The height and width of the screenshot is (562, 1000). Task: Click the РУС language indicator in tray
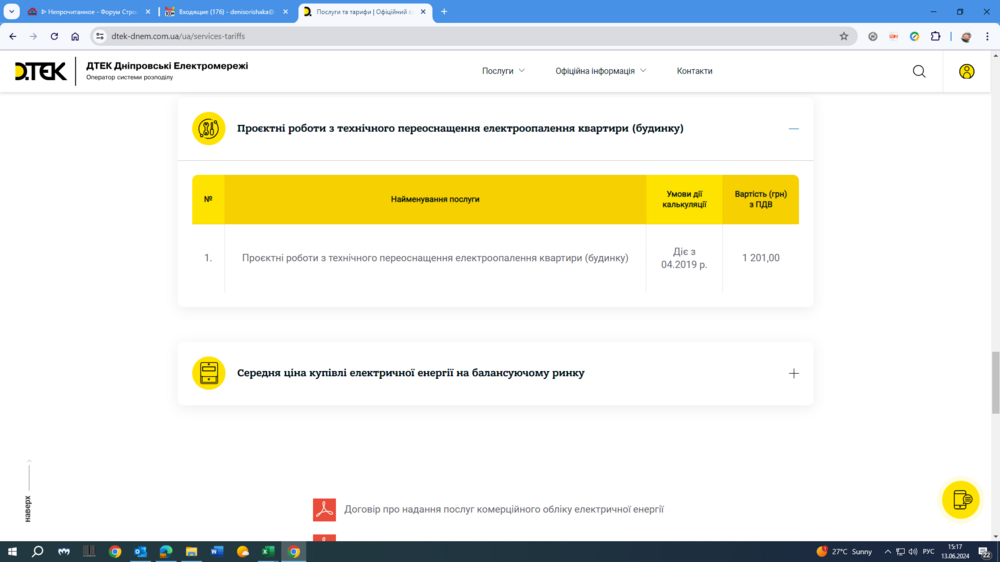929,551
